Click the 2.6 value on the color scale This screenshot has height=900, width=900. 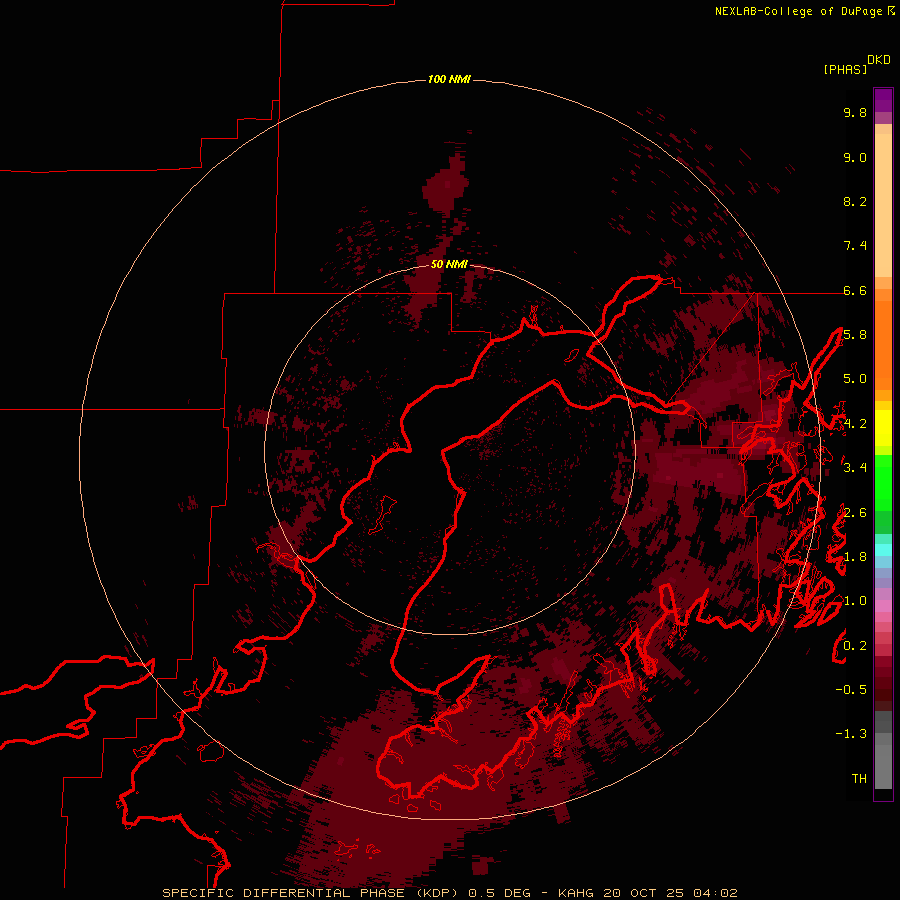click(855, 513)
